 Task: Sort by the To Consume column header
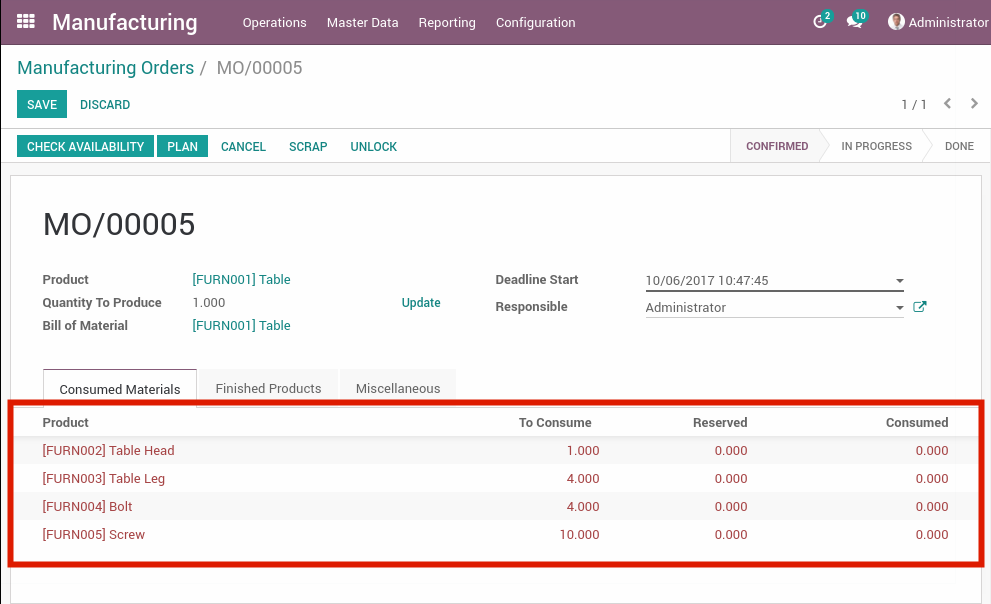555,423
